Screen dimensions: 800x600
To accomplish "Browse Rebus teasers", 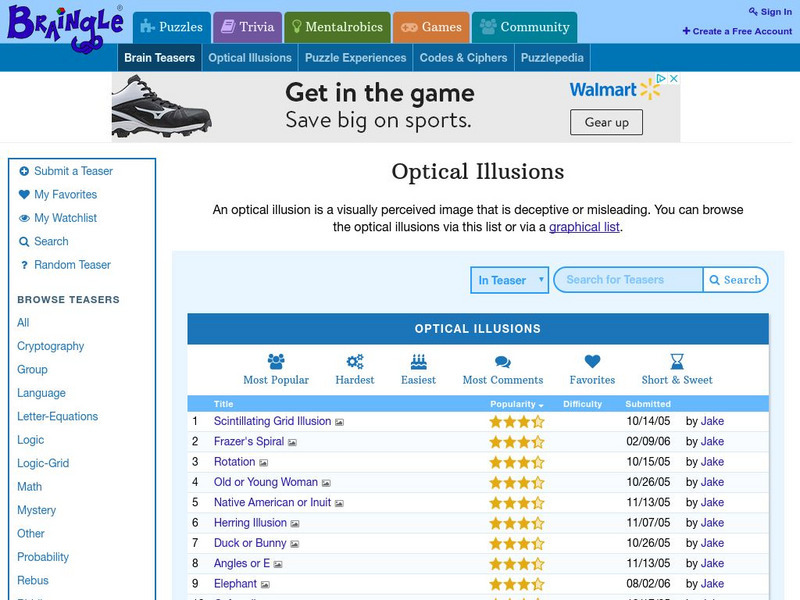I will tap(33, 581).
